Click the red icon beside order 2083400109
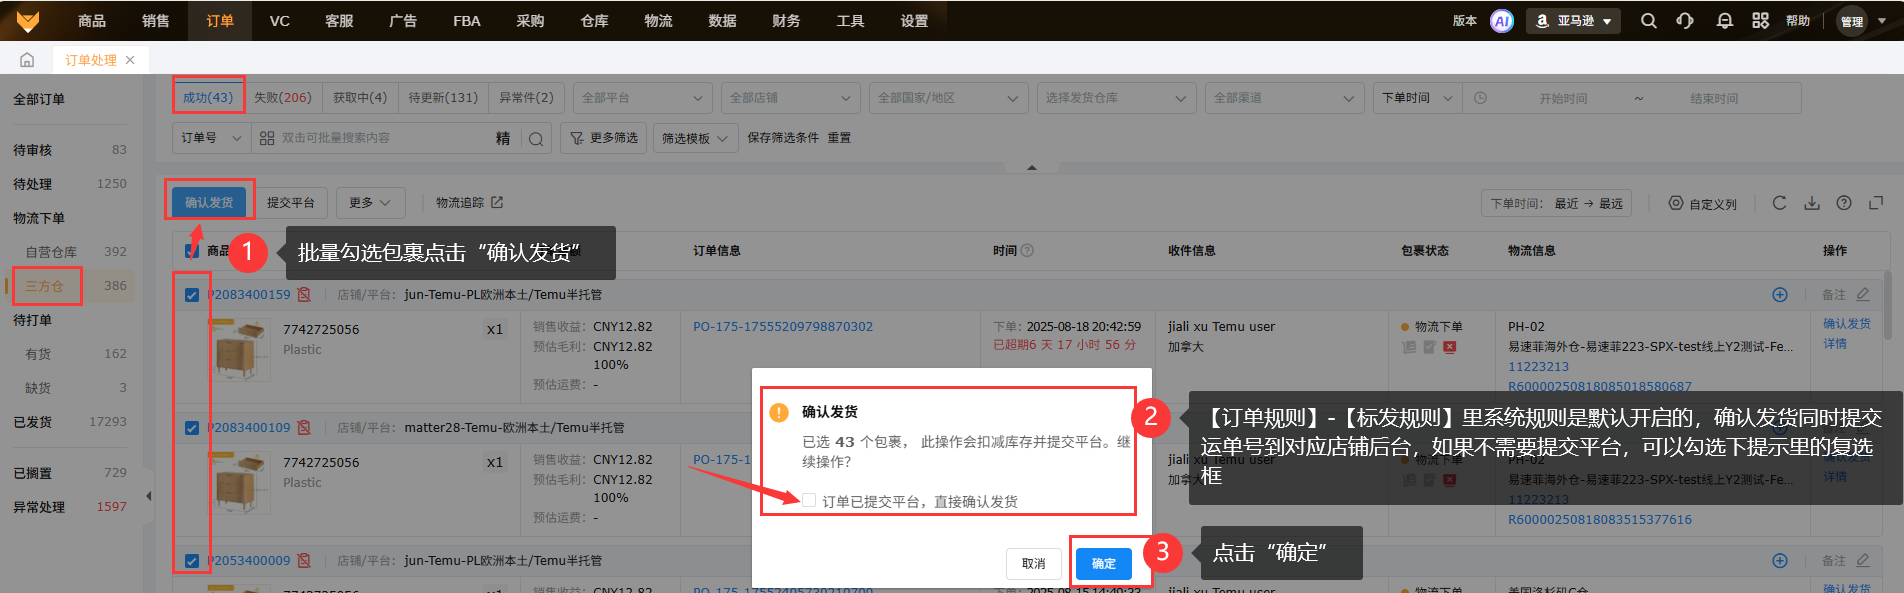Image resolution: width=1904 pixels, height=593 pixels. 304,428
